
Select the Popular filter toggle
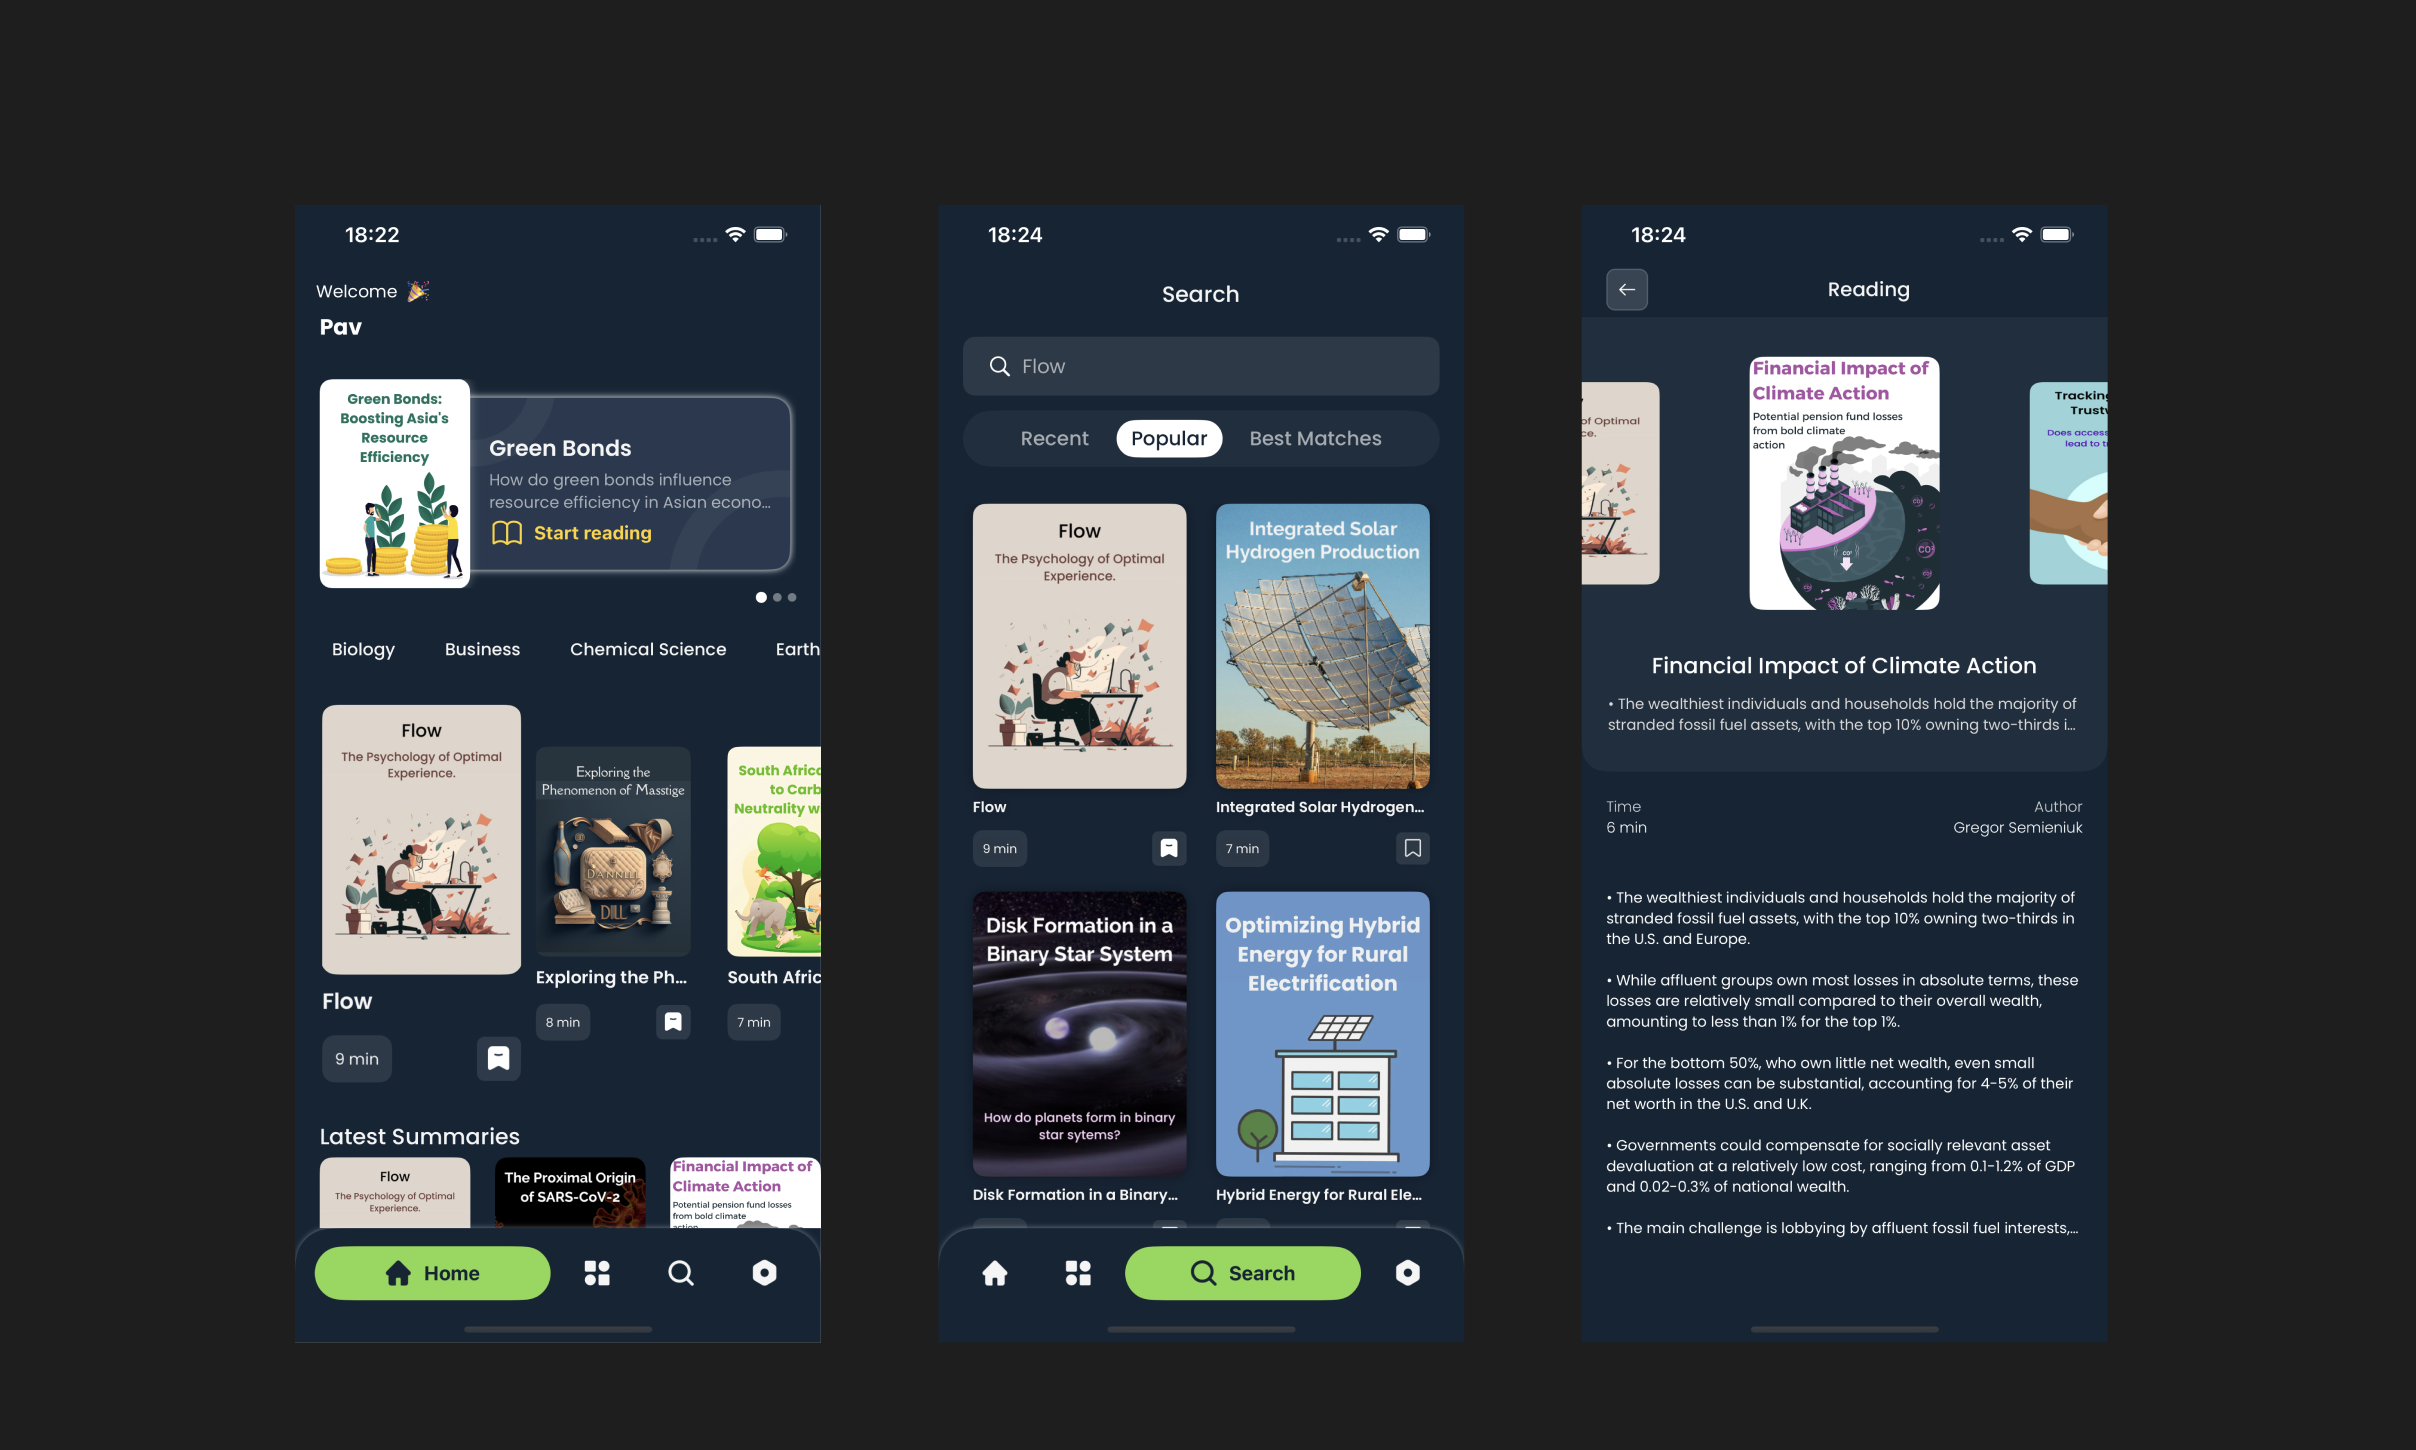(x=1168, y=437)
